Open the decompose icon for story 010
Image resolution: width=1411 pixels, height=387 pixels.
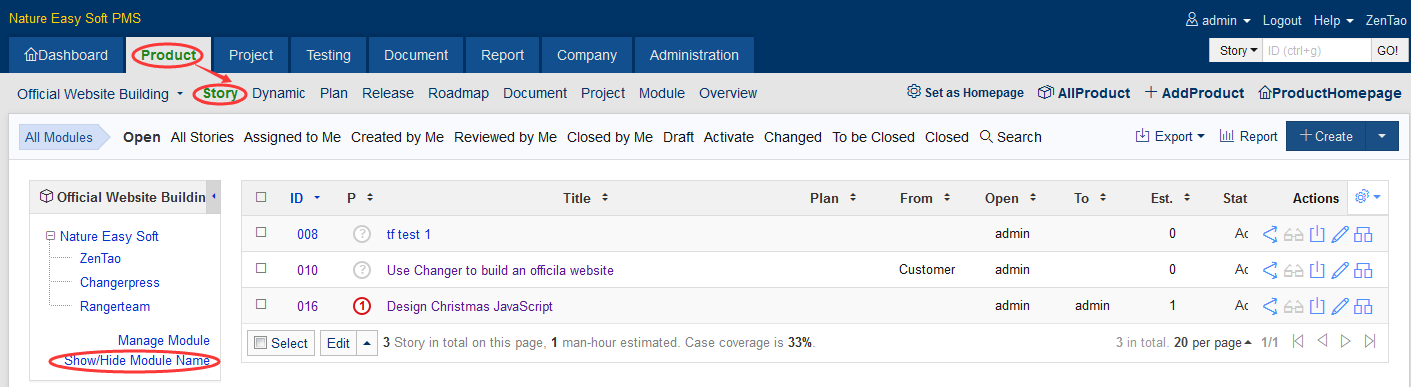tap(1363, 270)
